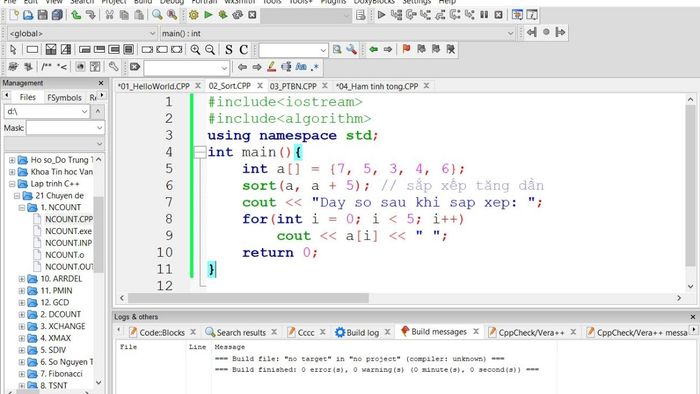Click the green back arrow in the toolbar
700x394 pixels.
pos(374,50)
